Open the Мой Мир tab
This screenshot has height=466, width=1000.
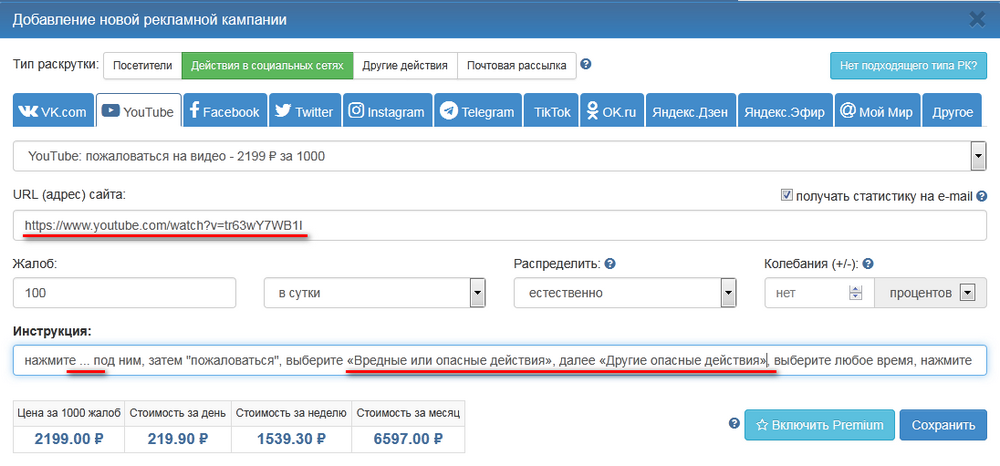tap(876, 112)
